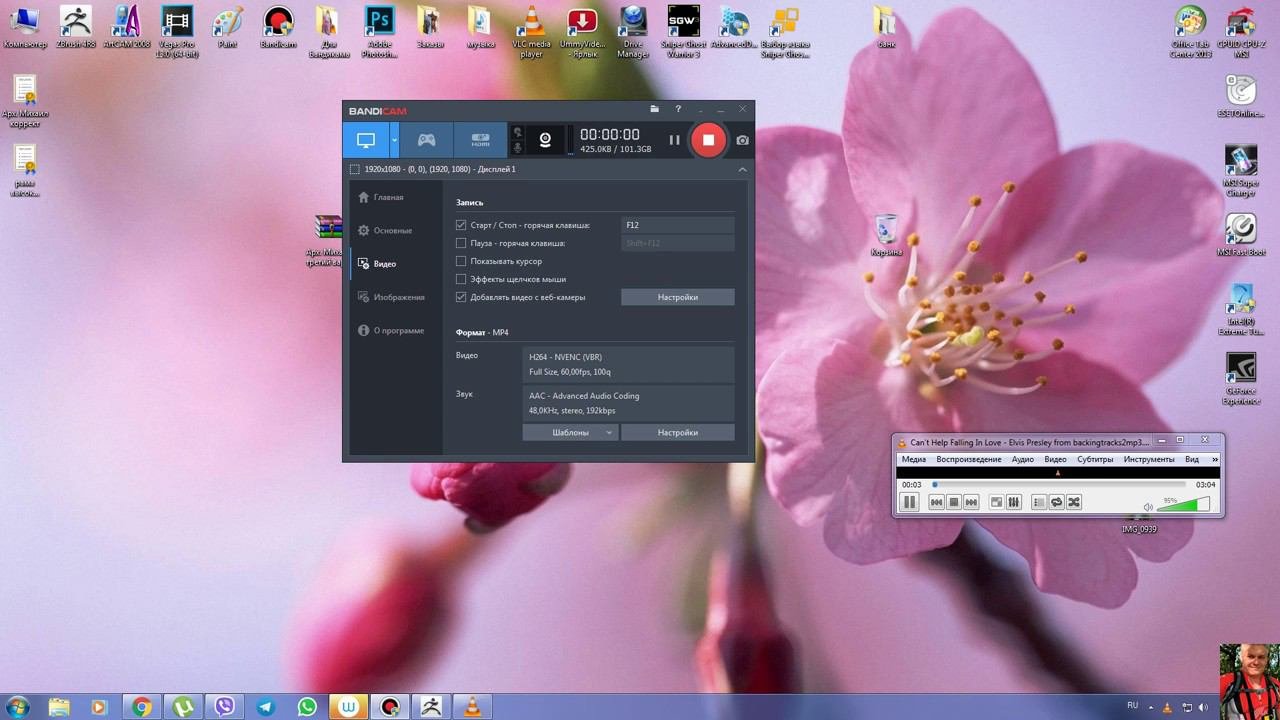Viewport: 1280px width, 720px height.
Task: Open the Воспроизведение menu in VLC
Action: pos(968,459)
